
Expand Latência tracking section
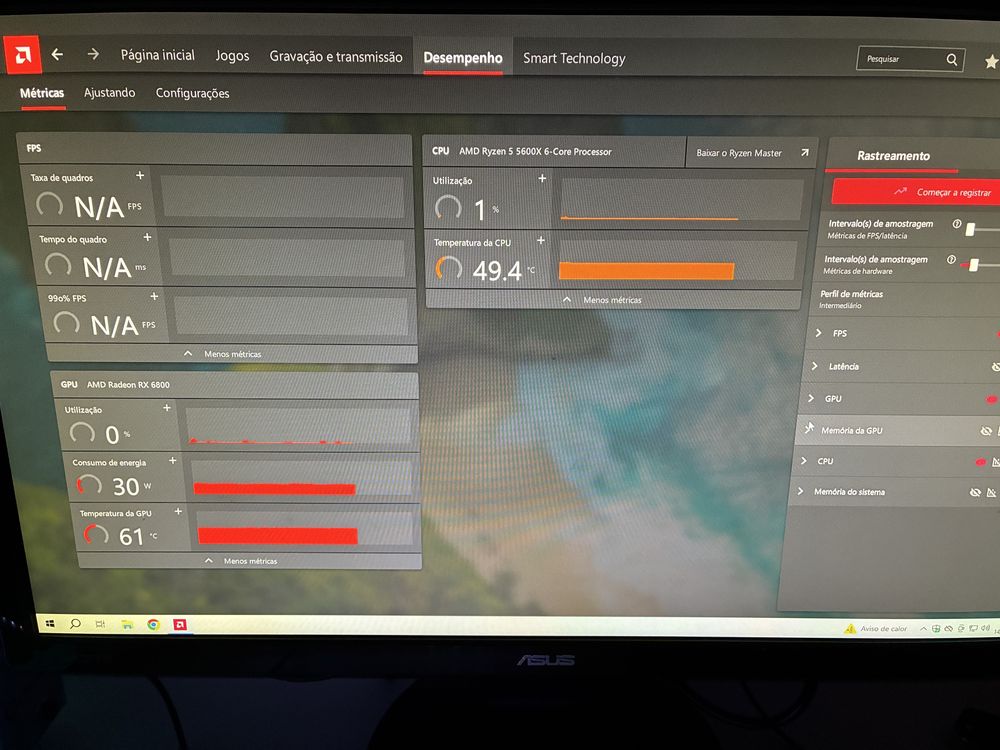tap(814, 366)
